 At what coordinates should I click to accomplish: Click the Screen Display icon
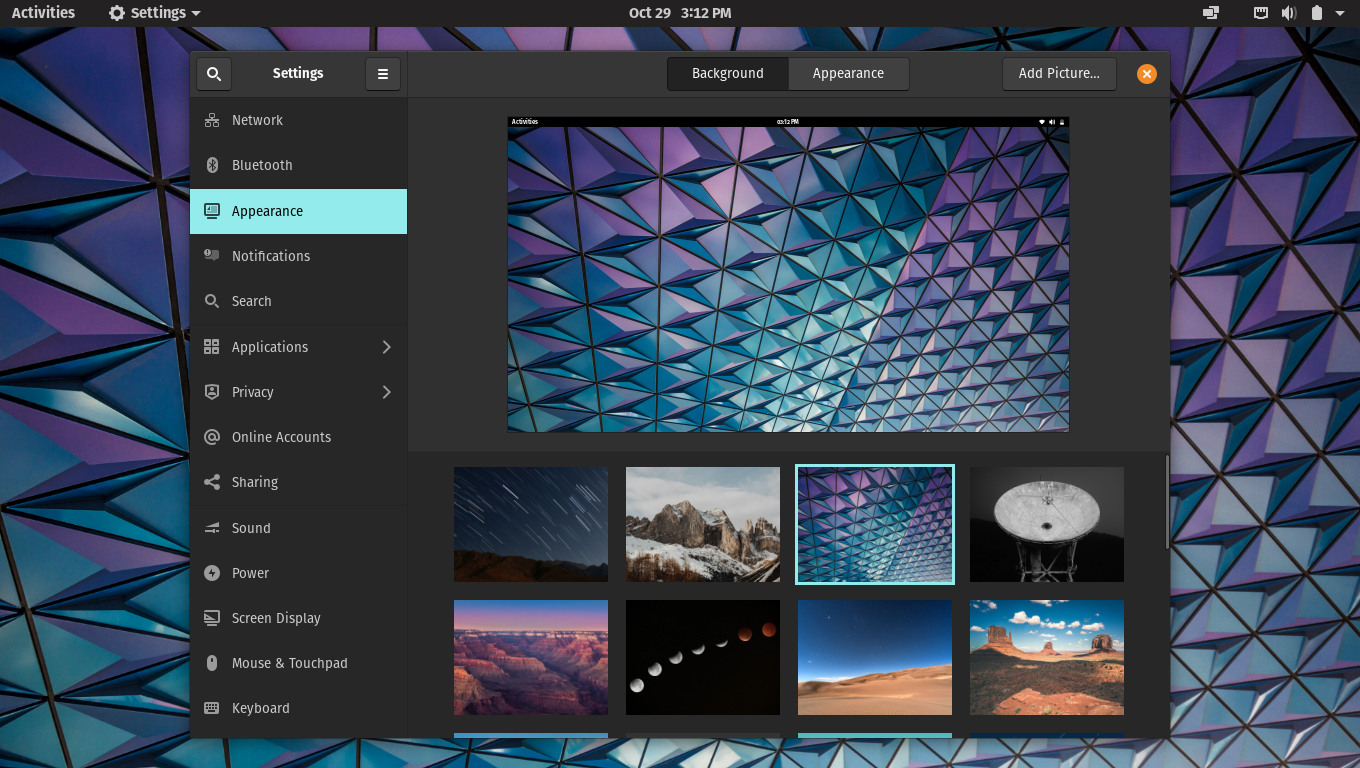pos(212,618)
